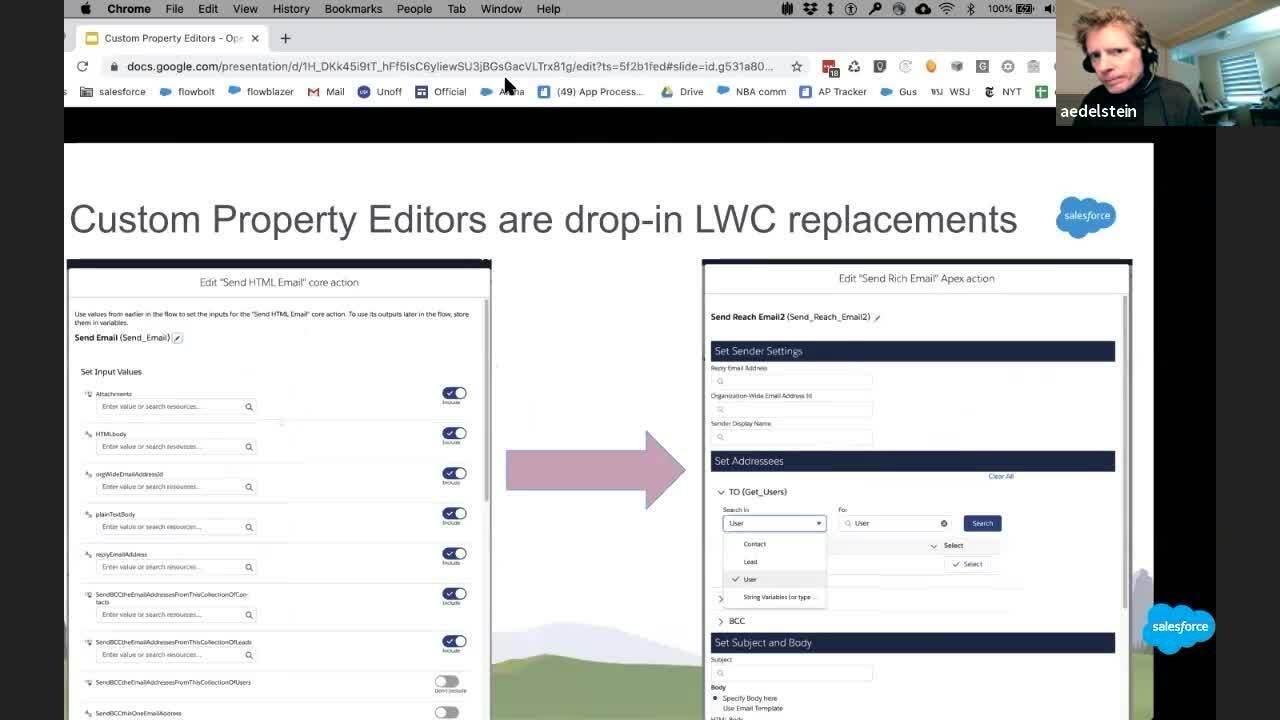Click the blue Search button
Viewport: 1280px width, 720px height.
pos(982,523)
